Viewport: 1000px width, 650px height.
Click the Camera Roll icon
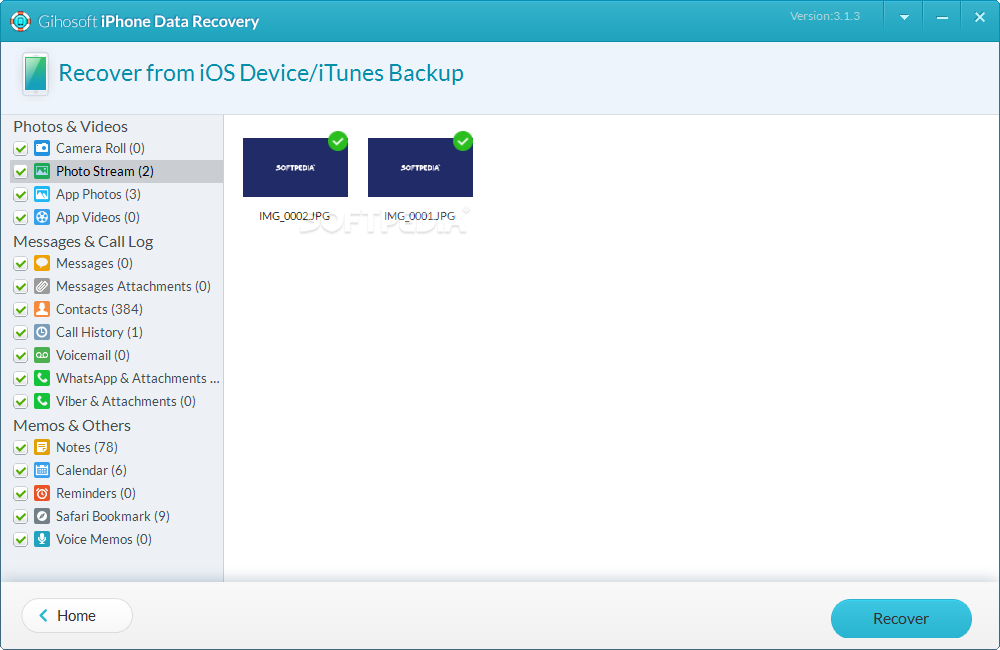(42, 148)
